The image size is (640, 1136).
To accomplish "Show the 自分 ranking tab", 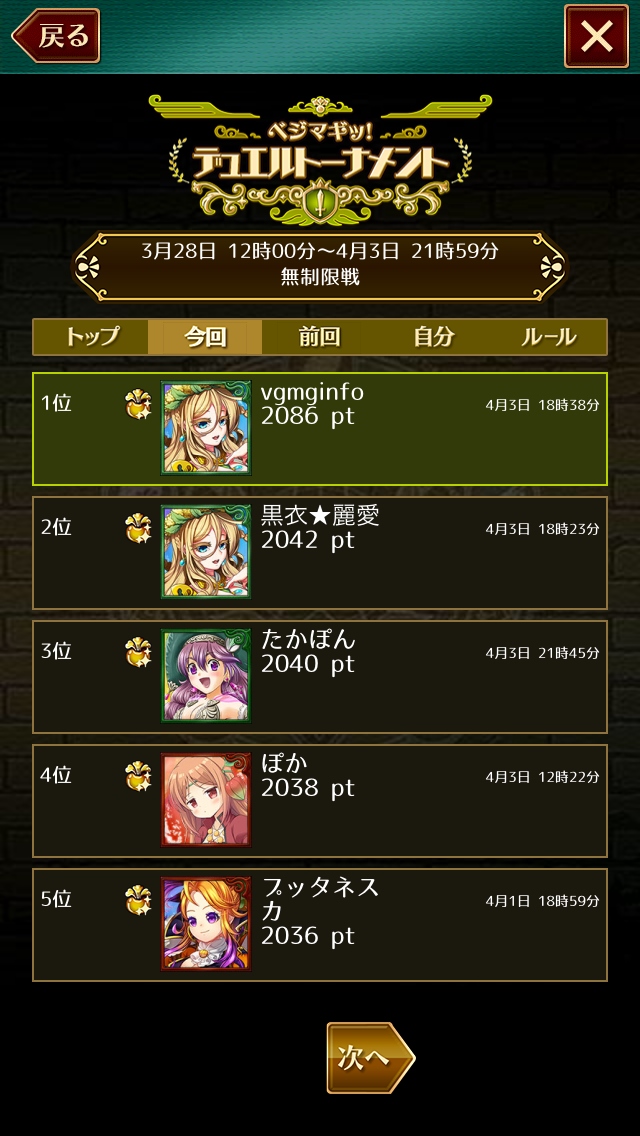I will [433, 337].
